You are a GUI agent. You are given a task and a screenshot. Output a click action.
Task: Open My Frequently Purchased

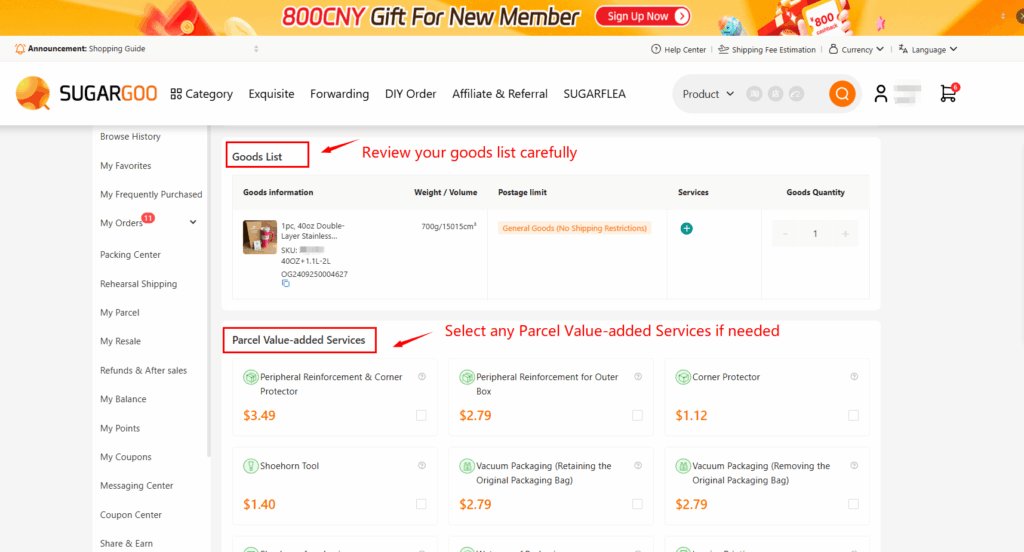click(x=151, y=195)
